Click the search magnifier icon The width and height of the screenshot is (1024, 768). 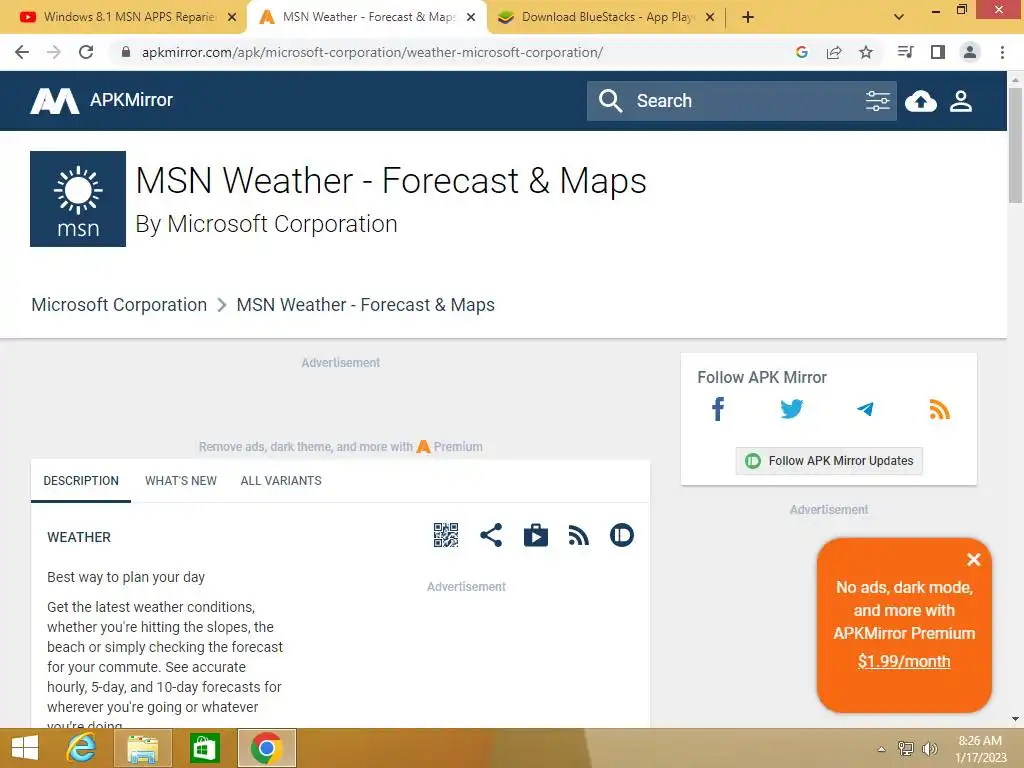(611, 101)
